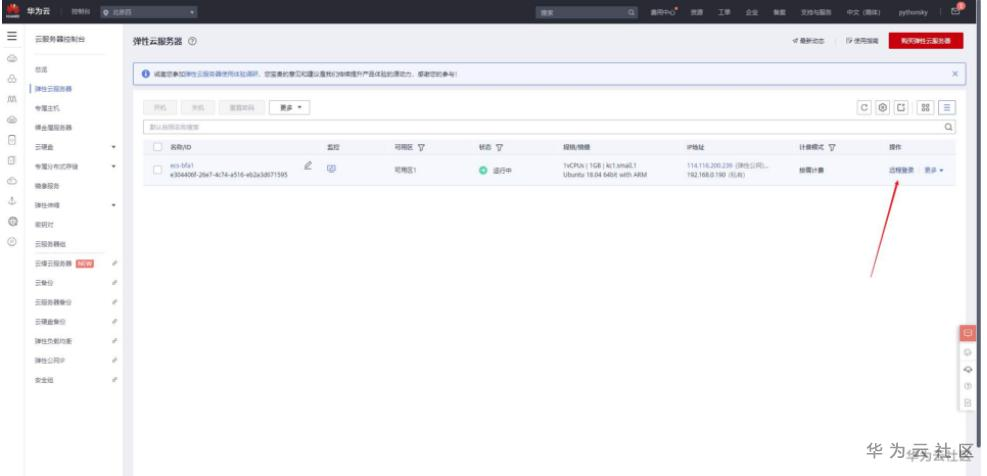Click the 开机 button
This screenshot has height=476, width=987.
[160, 108]
